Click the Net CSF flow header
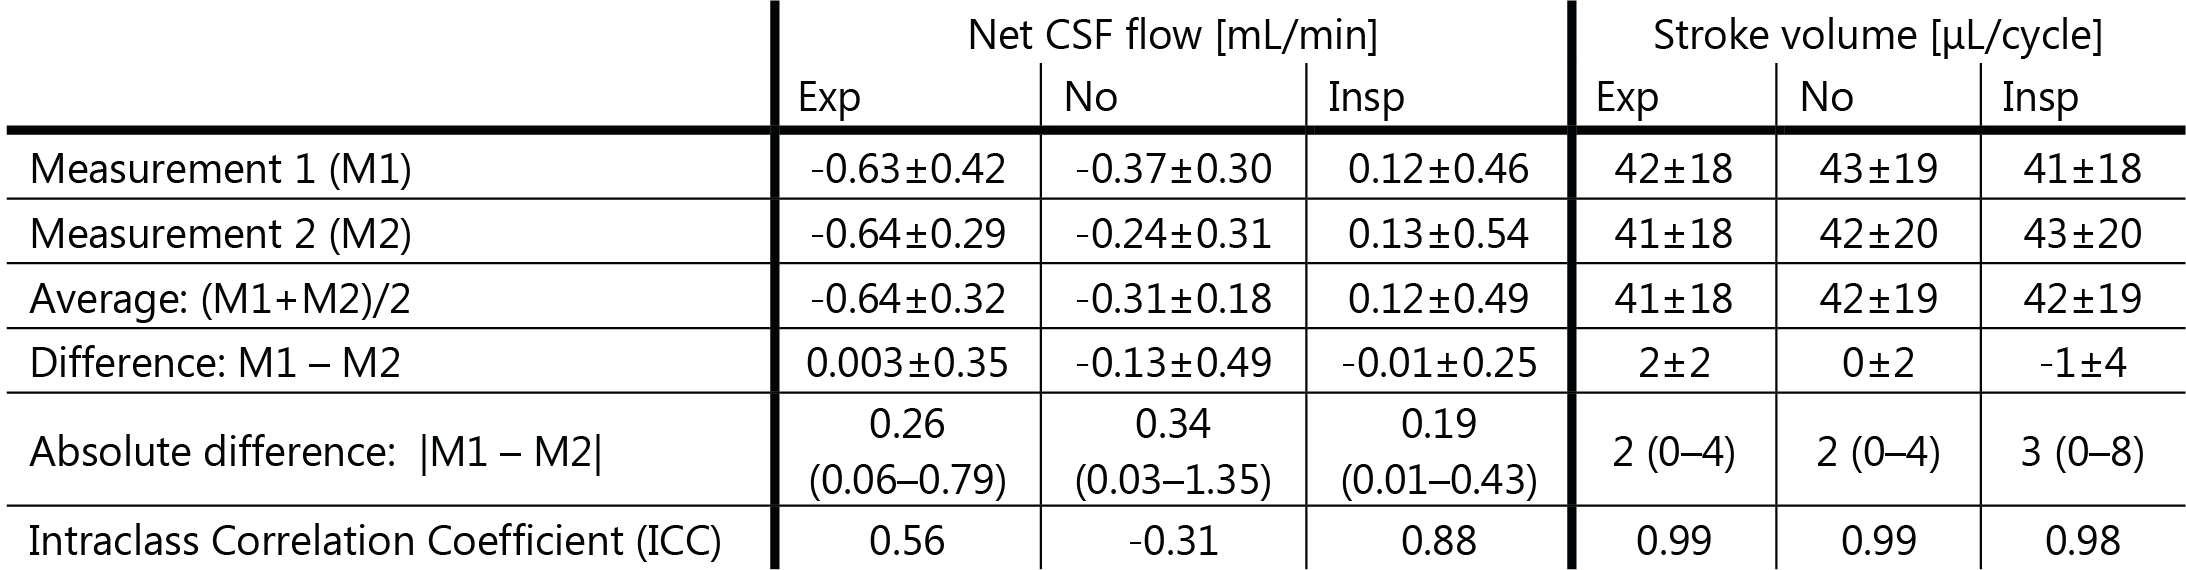 [x=1172, y=36]
